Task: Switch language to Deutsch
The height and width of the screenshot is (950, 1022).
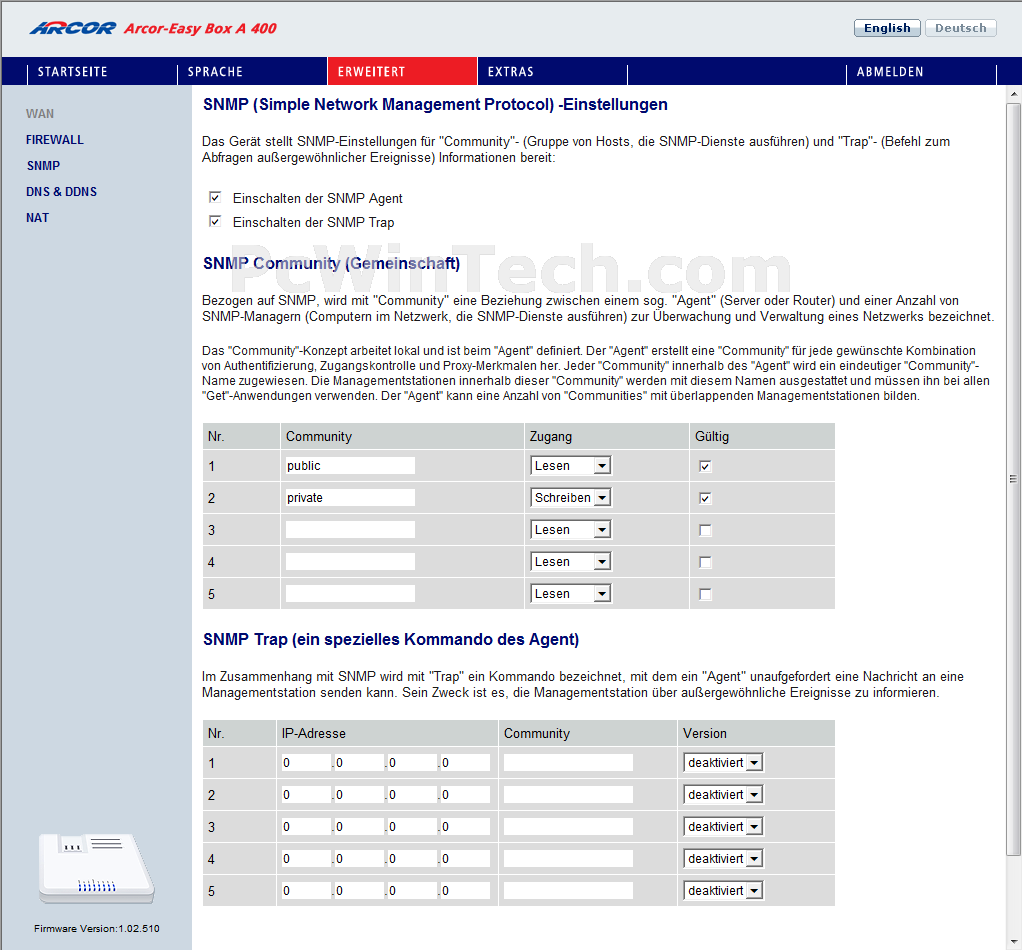Action: click(961, 28)
